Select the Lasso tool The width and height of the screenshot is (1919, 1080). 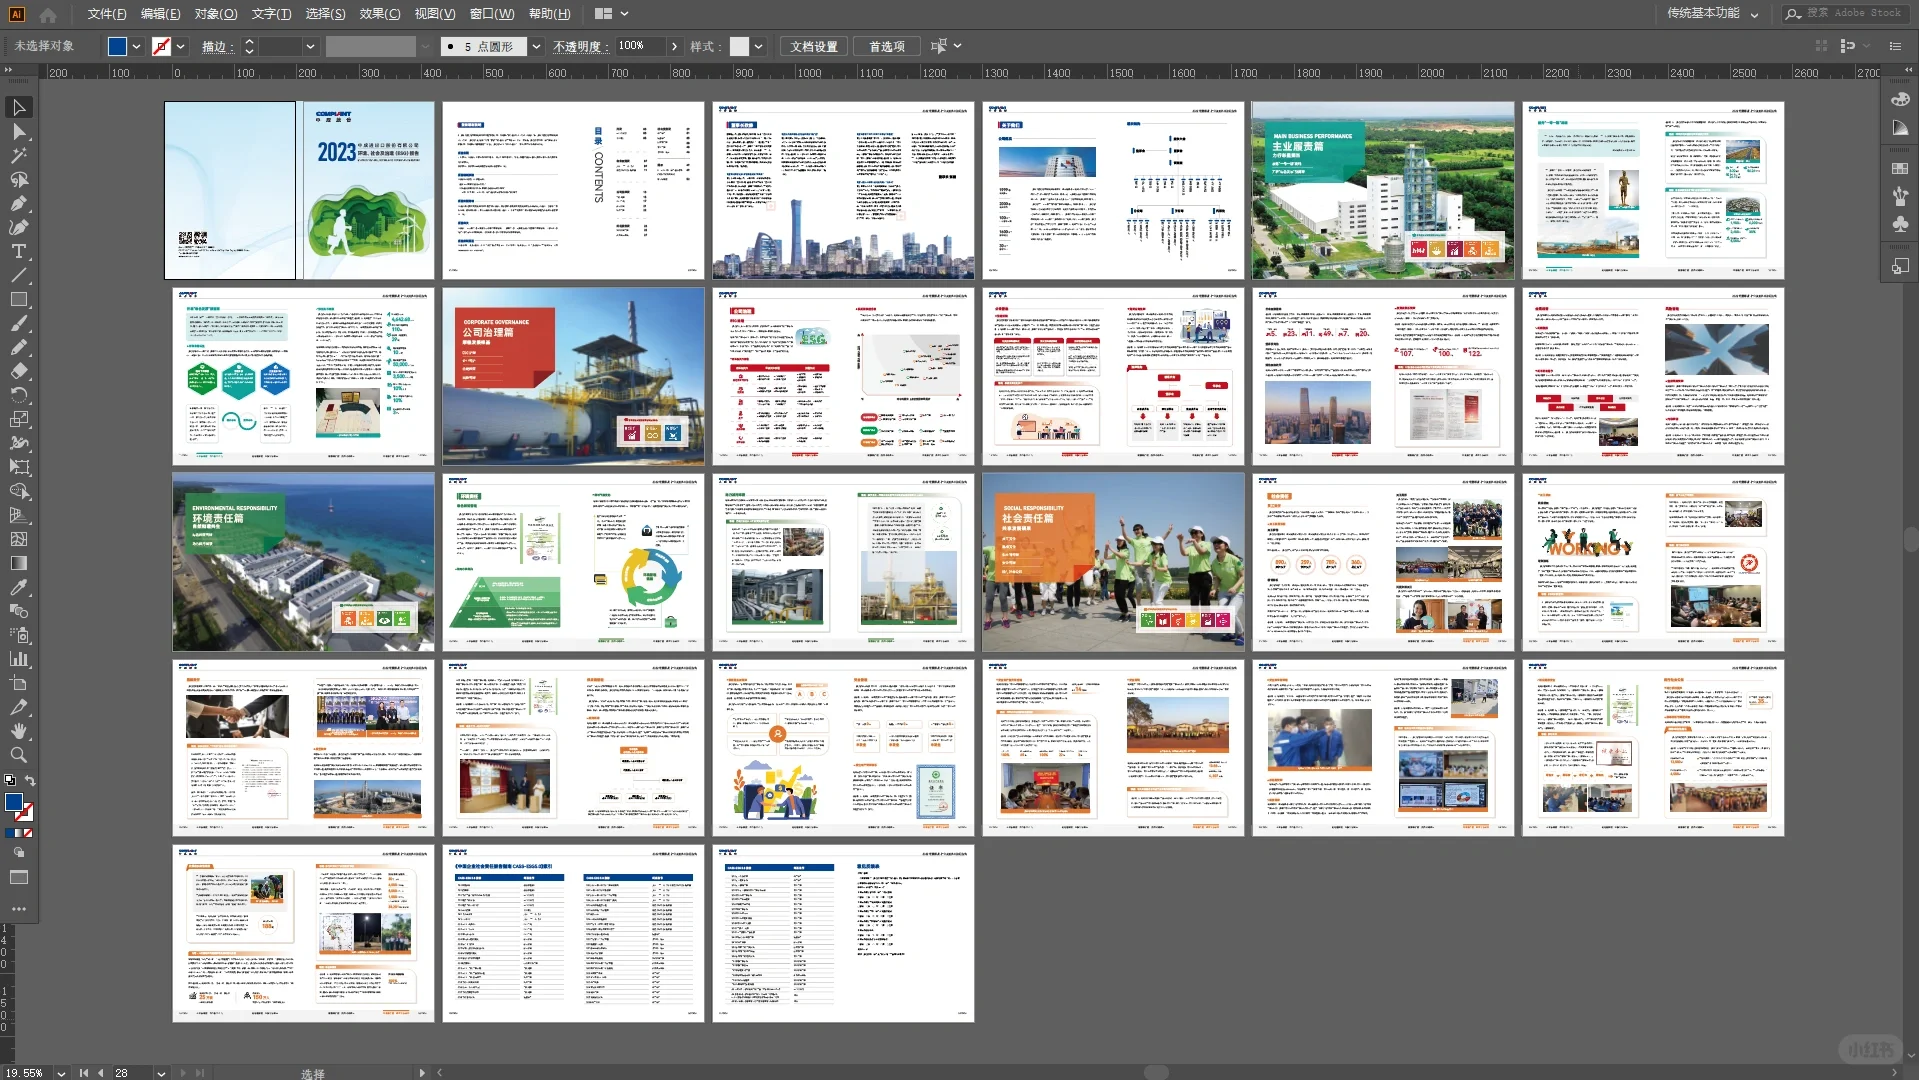pyautogui.click(x=18, y=179)
